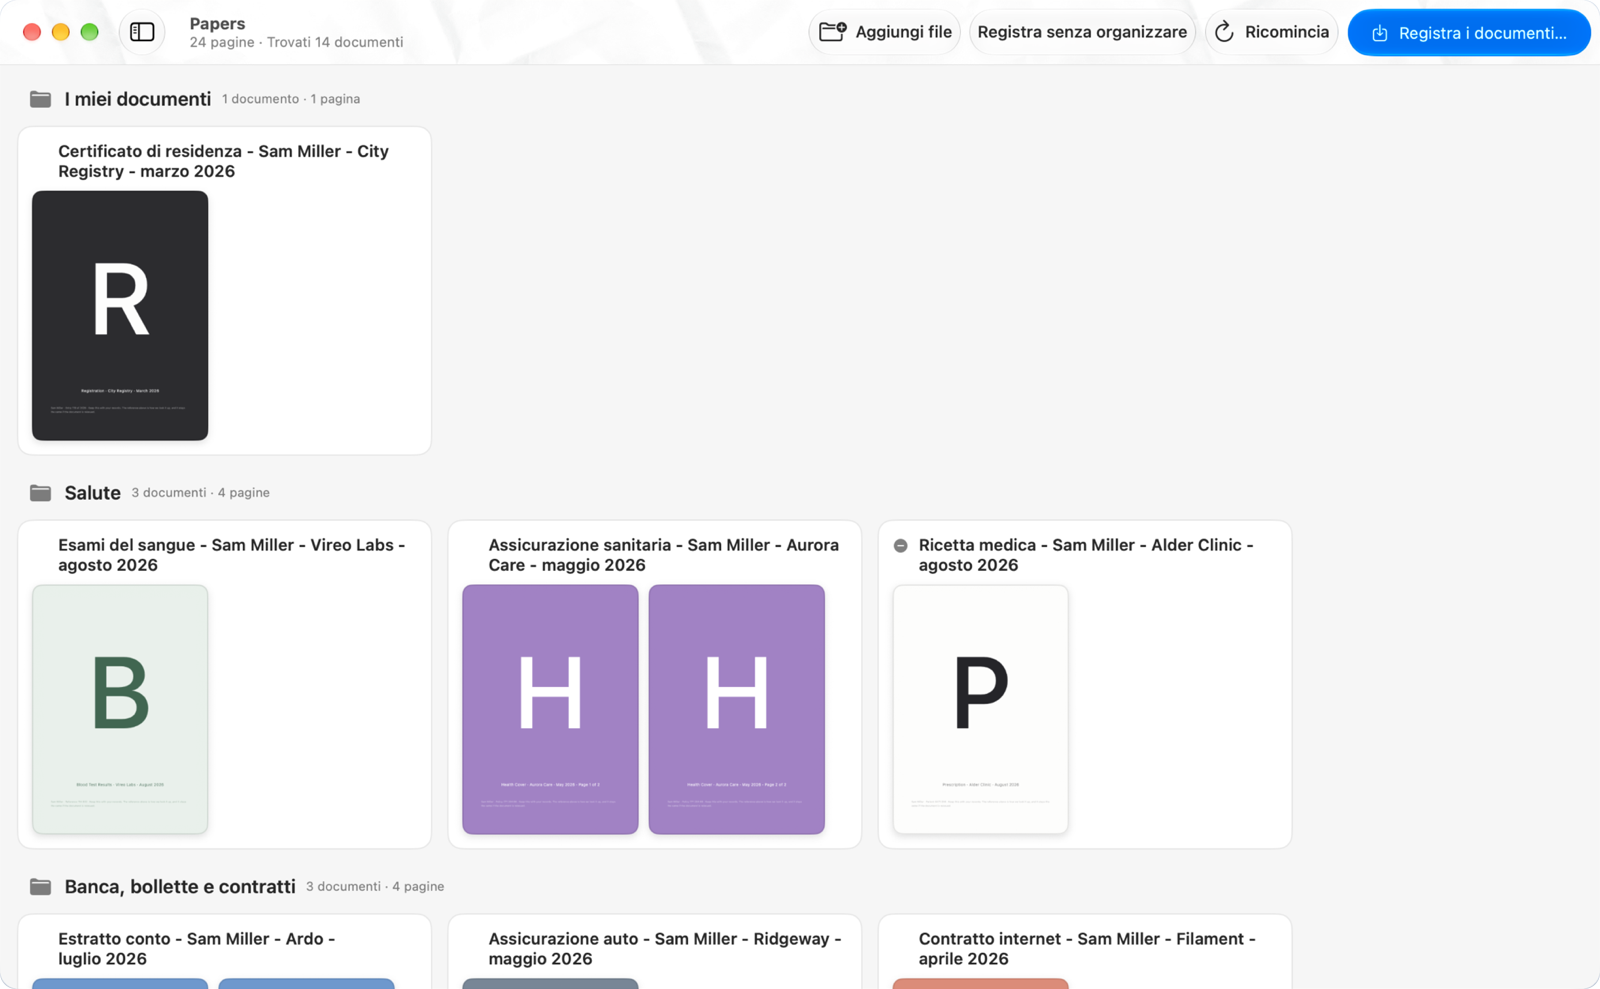Click the save icon in Registra i documenti

click(x=1380, y=33)
